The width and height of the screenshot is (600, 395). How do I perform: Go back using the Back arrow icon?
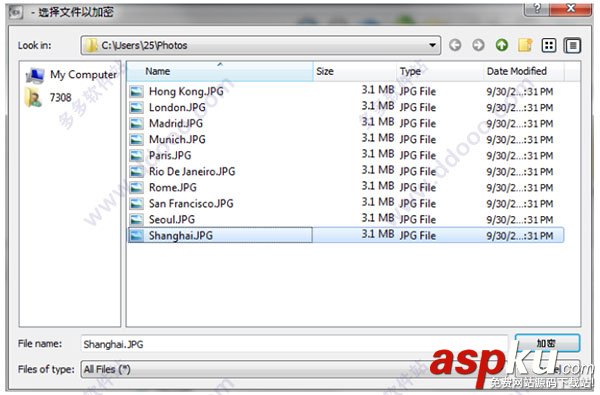455,45
